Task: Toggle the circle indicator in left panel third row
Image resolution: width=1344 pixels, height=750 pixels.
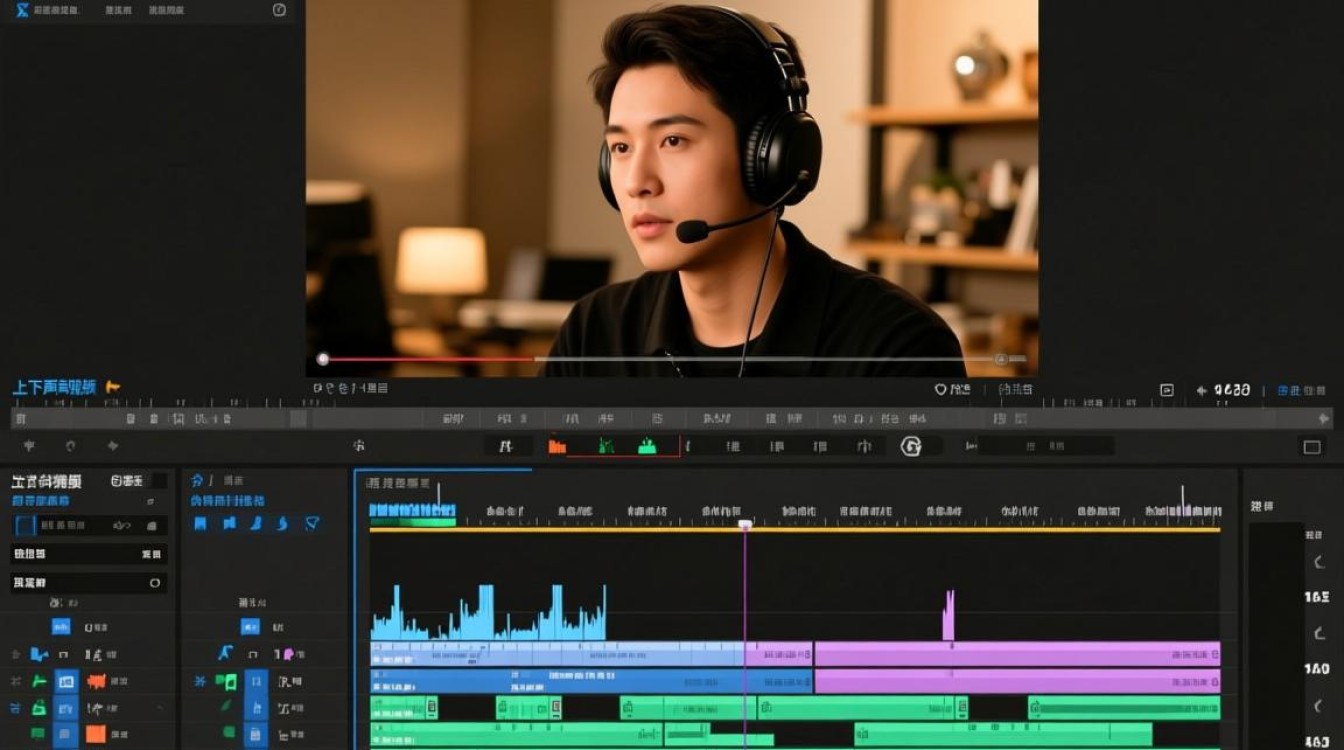Action: [155, 582]
